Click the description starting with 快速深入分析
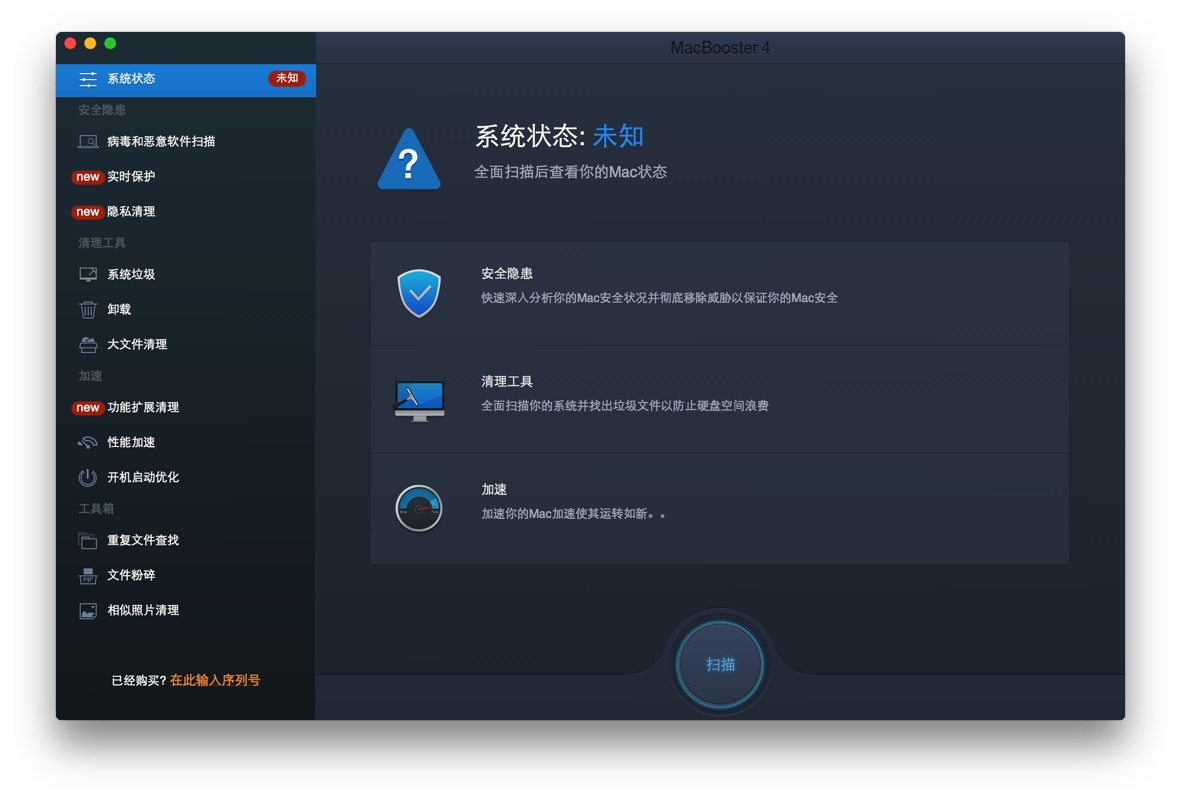Screen dimensions: 1181x800 pyautogui.click(x=659, y=298)
